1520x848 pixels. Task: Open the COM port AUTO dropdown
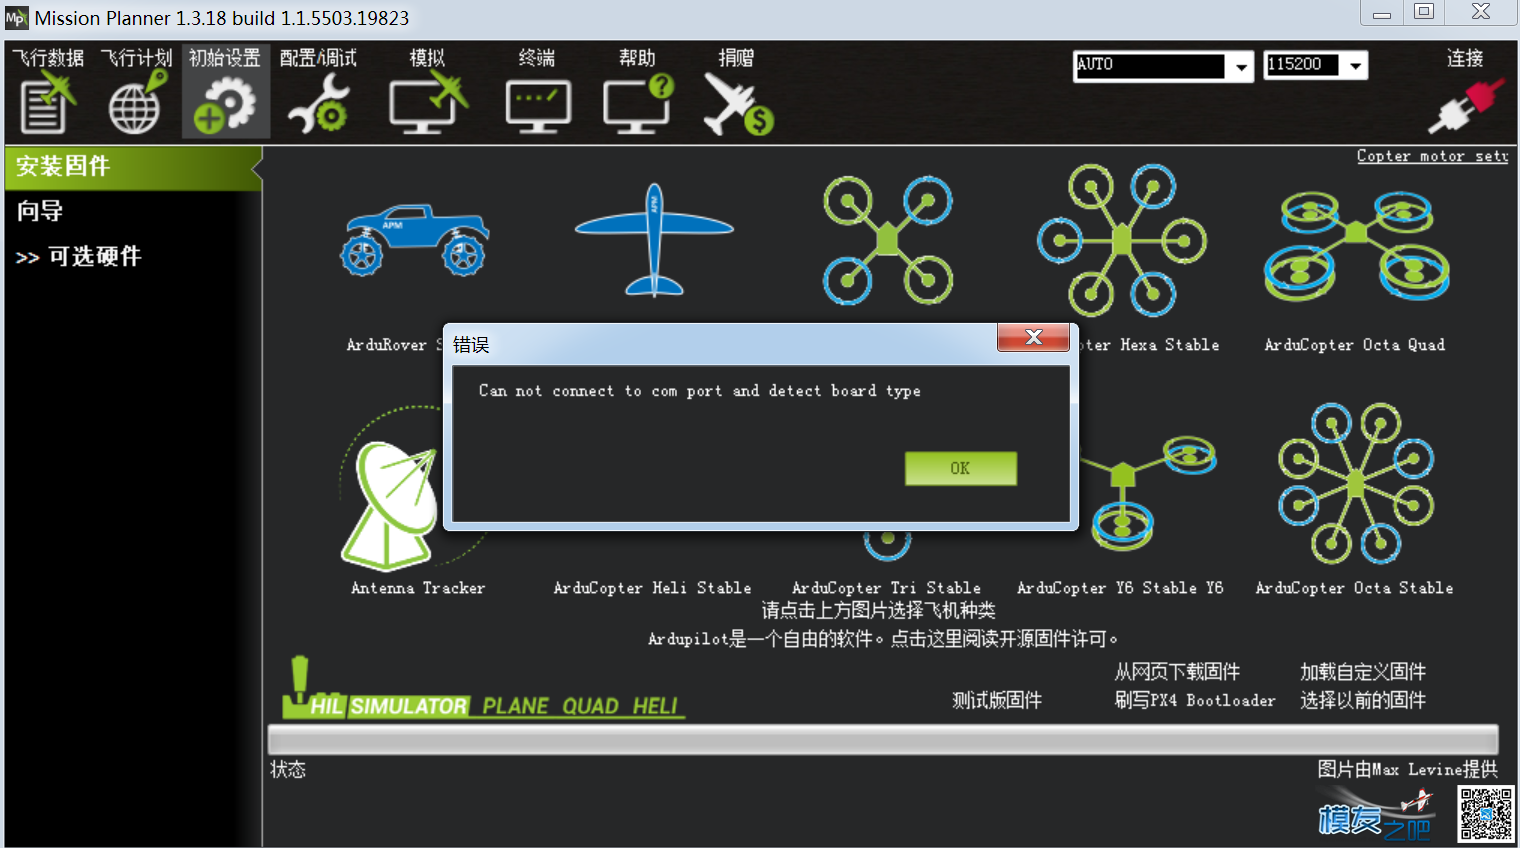1241,67
